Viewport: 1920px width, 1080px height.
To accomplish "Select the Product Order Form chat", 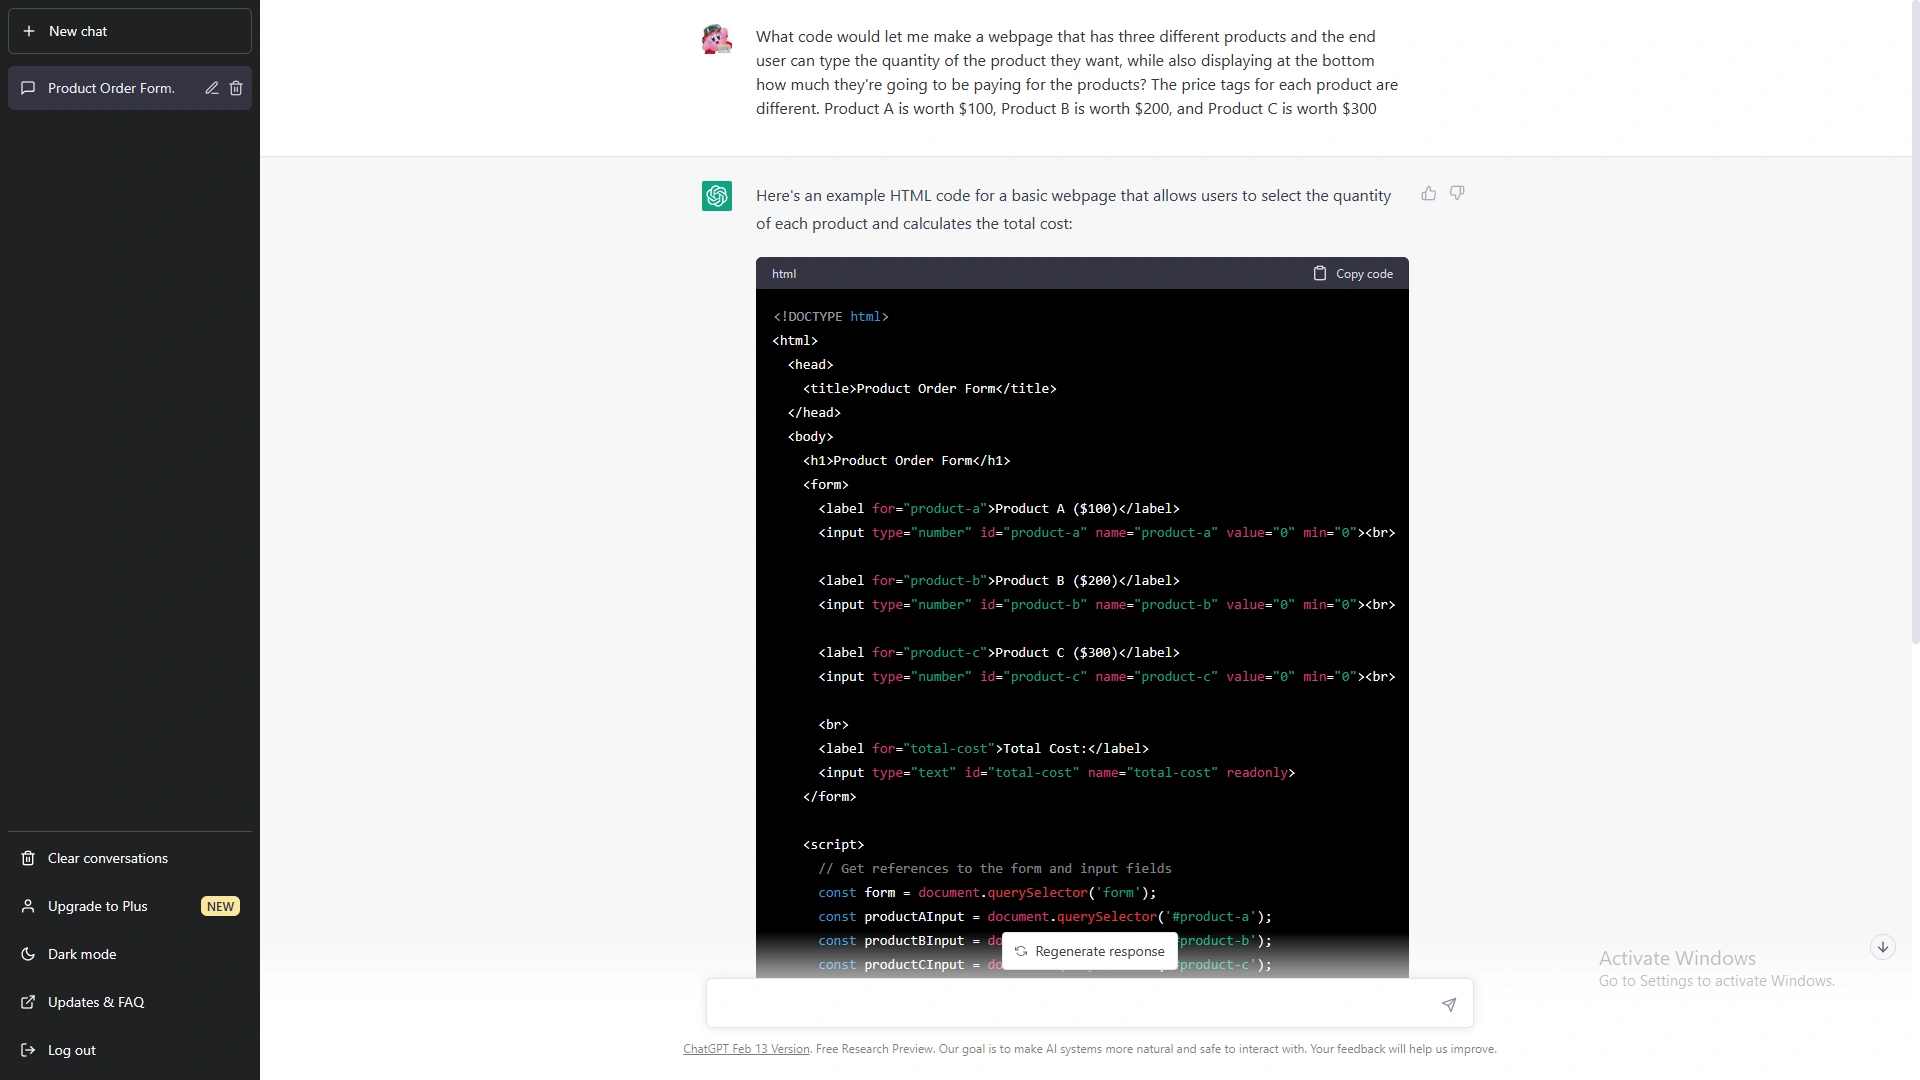I will 110,88.
